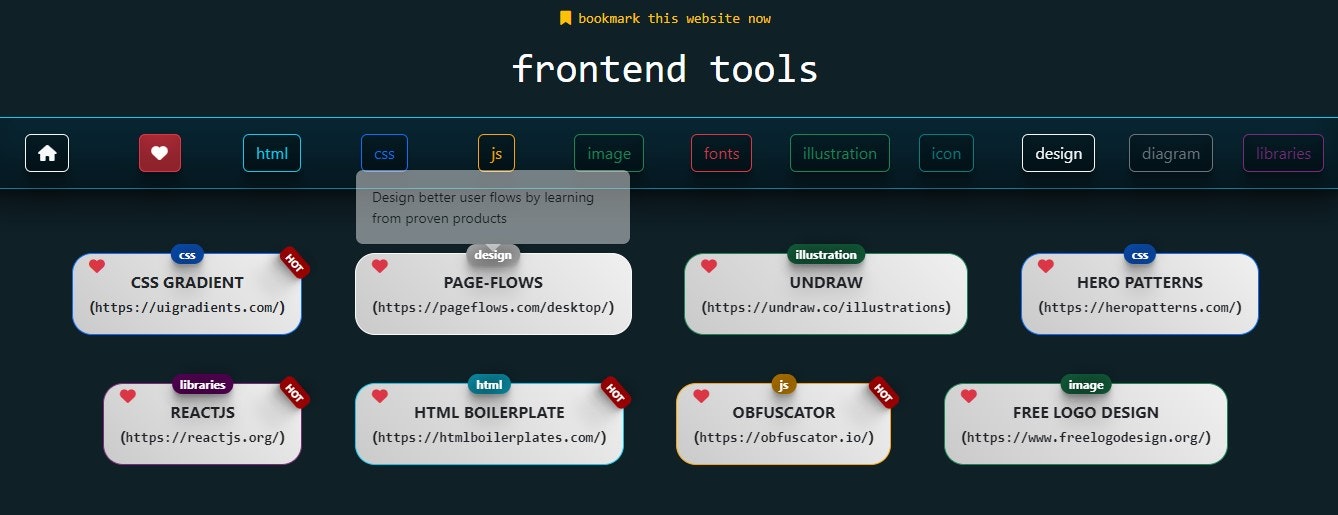Click the bookmark icon at the top
Screen dimensions: 1338x515
click(566, 18)
